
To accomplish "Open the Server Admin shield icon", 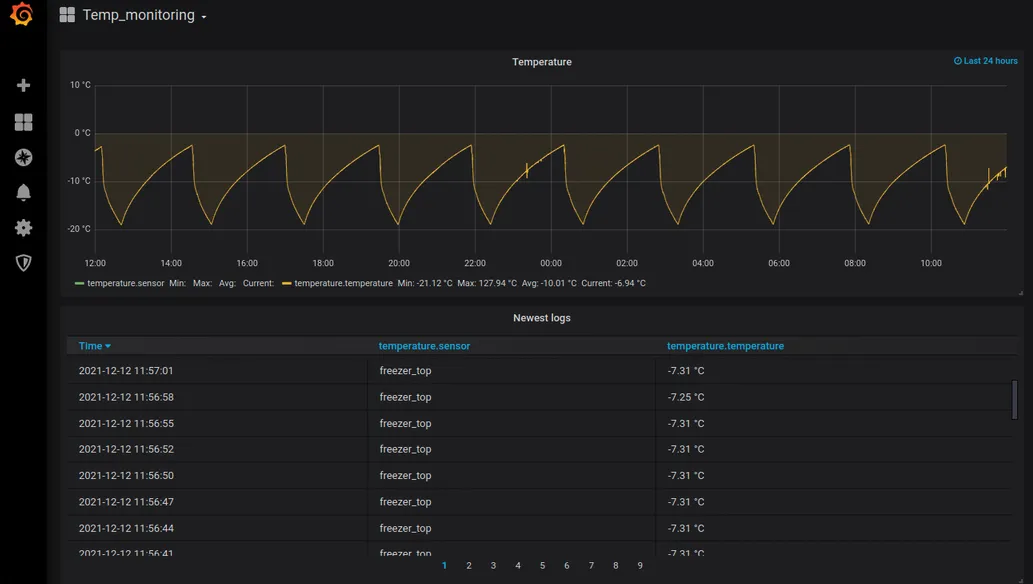I will 23,263.
